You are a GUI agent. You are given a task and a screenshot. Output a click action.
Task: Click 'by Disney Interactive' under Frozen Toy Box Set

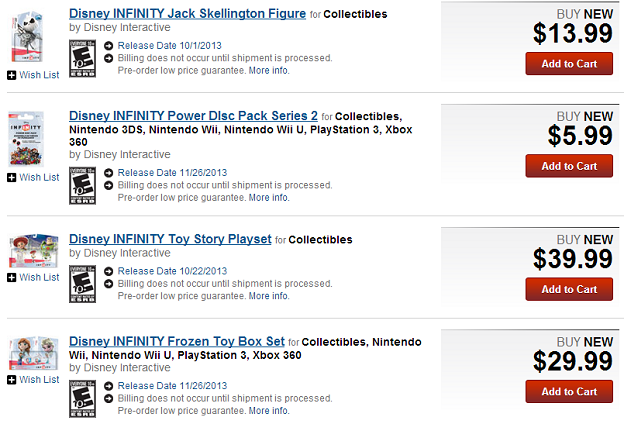pos(120,367)
